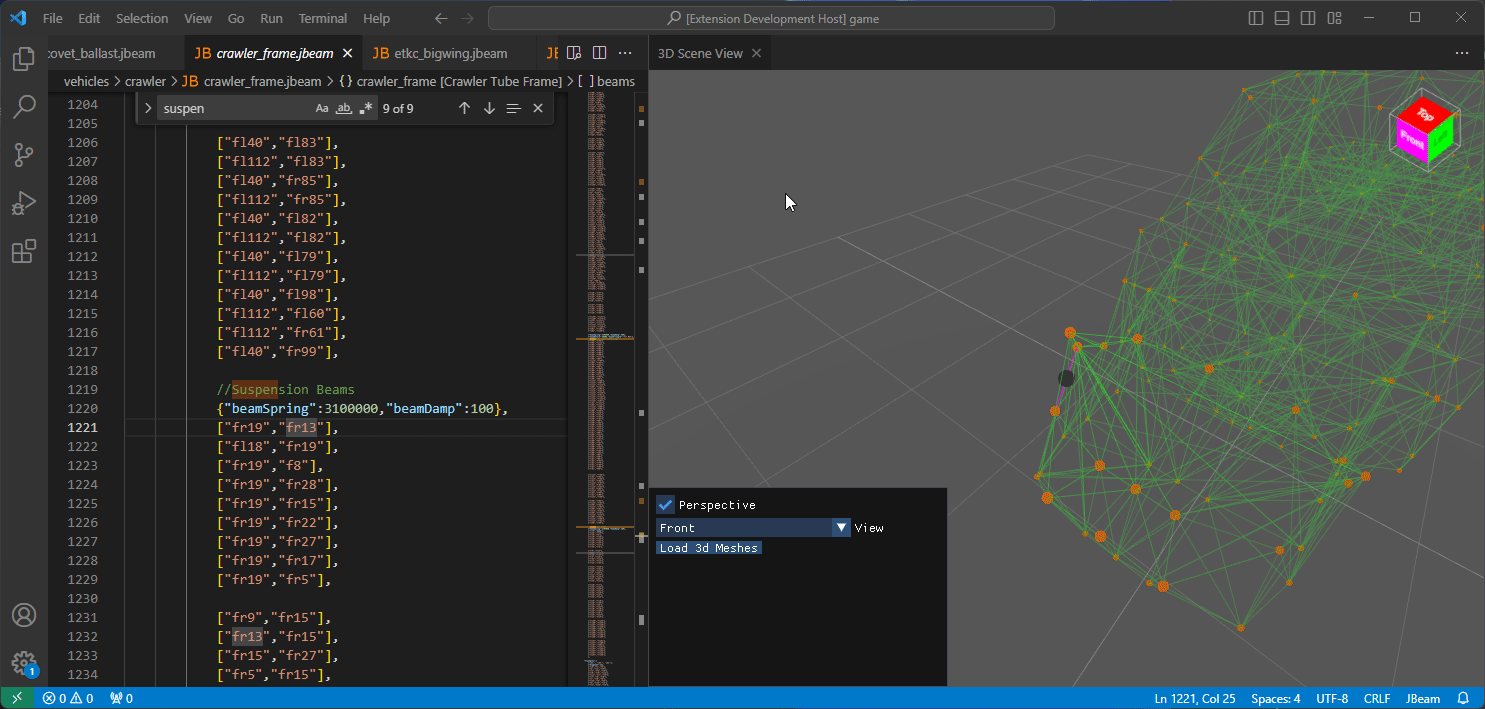Toggle Match Case in find widget

tap(322, 108)
